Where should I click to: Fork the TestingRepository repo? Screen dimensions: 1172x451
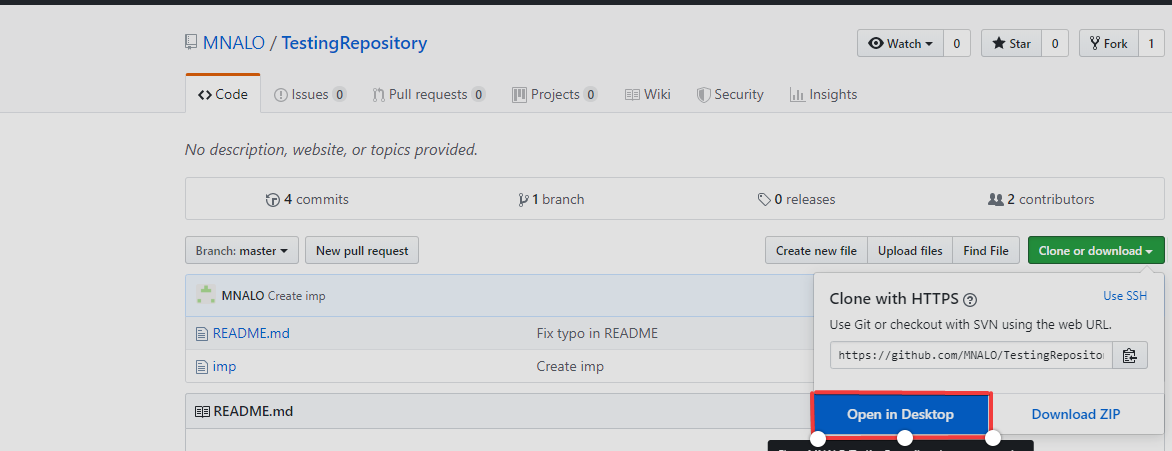1108,43
